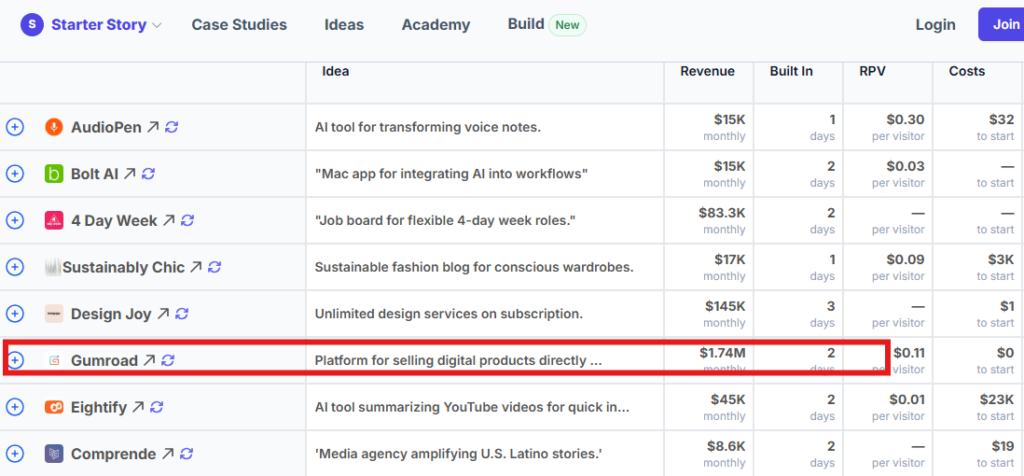Click the refresh icon next to Bolt AI

click(x=149, y=174)
